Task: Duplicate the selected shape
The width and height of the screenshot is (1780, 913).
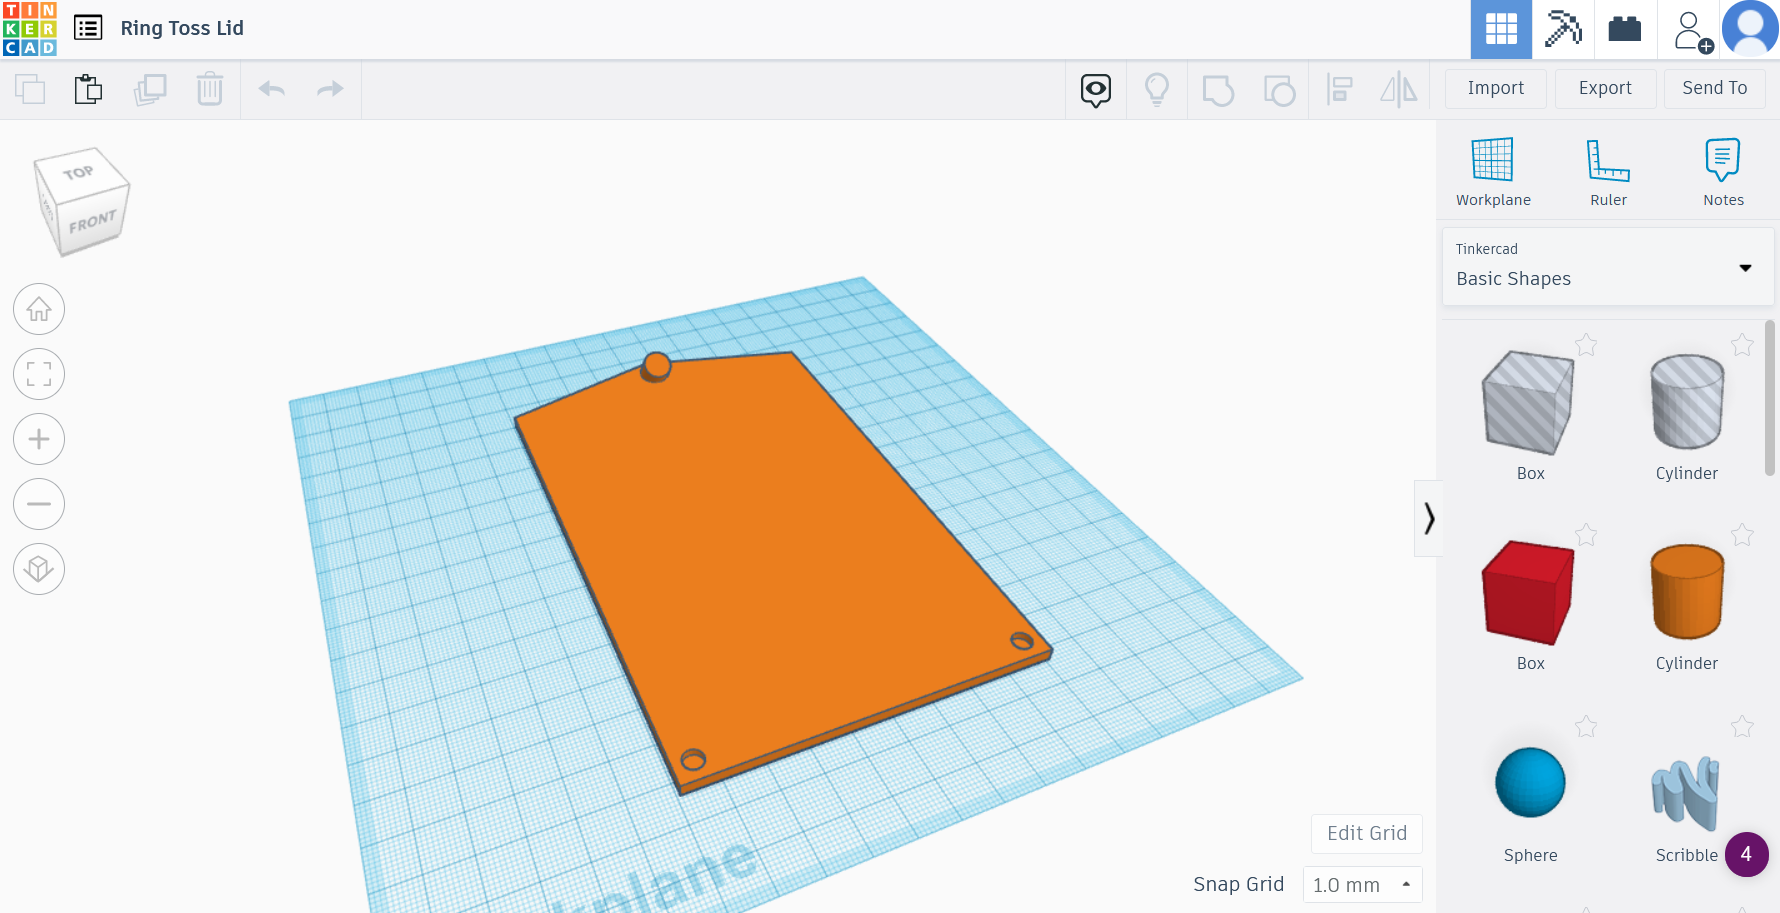Action: click(150, 89)
